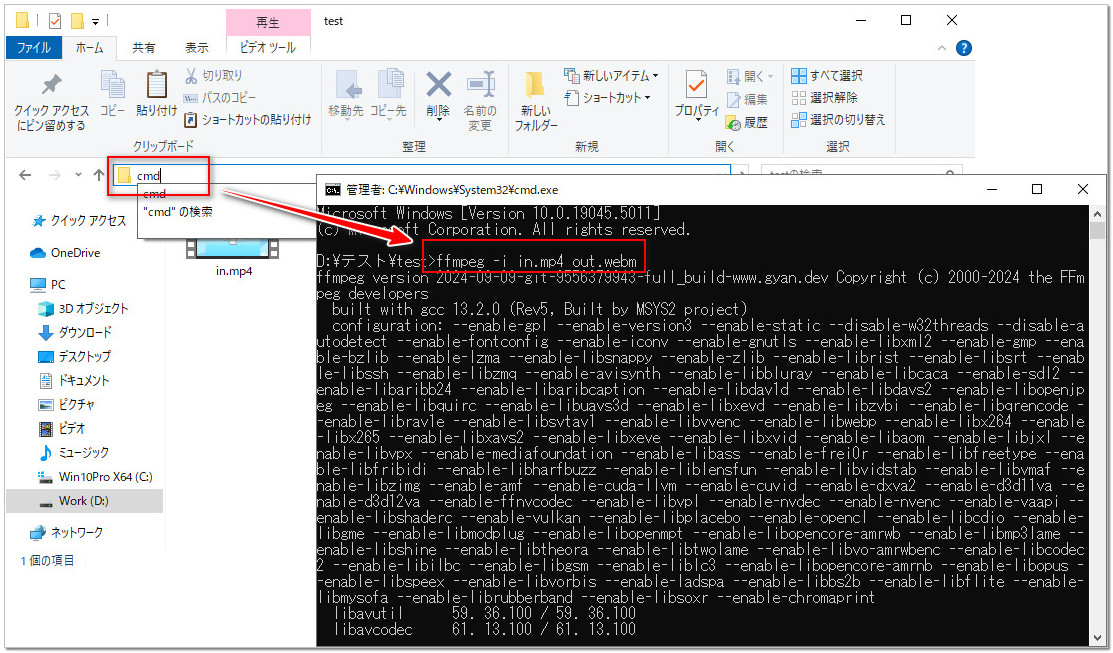
Task: Create a New folder (新しいフォルダー)
Action: (x=535, y=100)
